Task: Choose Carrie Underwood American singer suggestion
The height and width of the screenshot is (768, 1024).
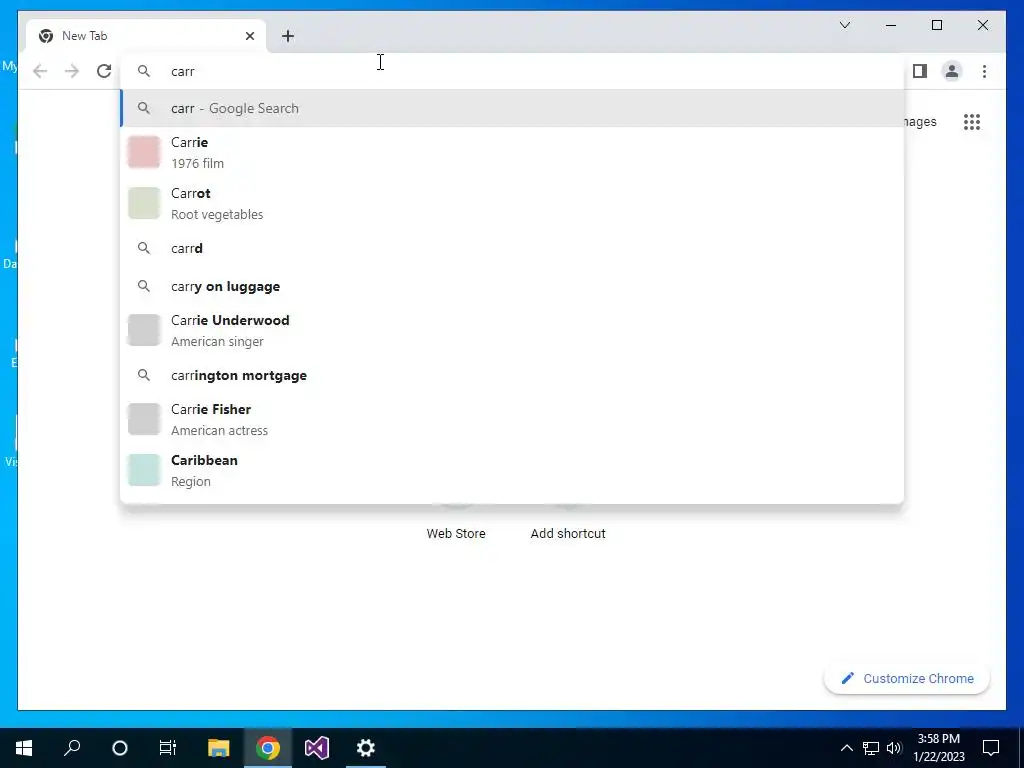Action: click(512, 330)
